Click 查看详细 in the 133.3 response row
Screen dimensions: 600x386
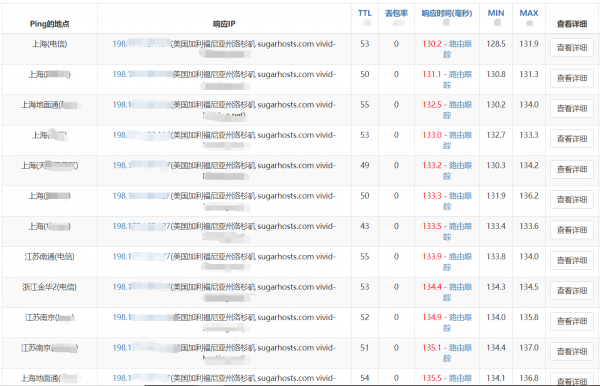click(572, 200)
